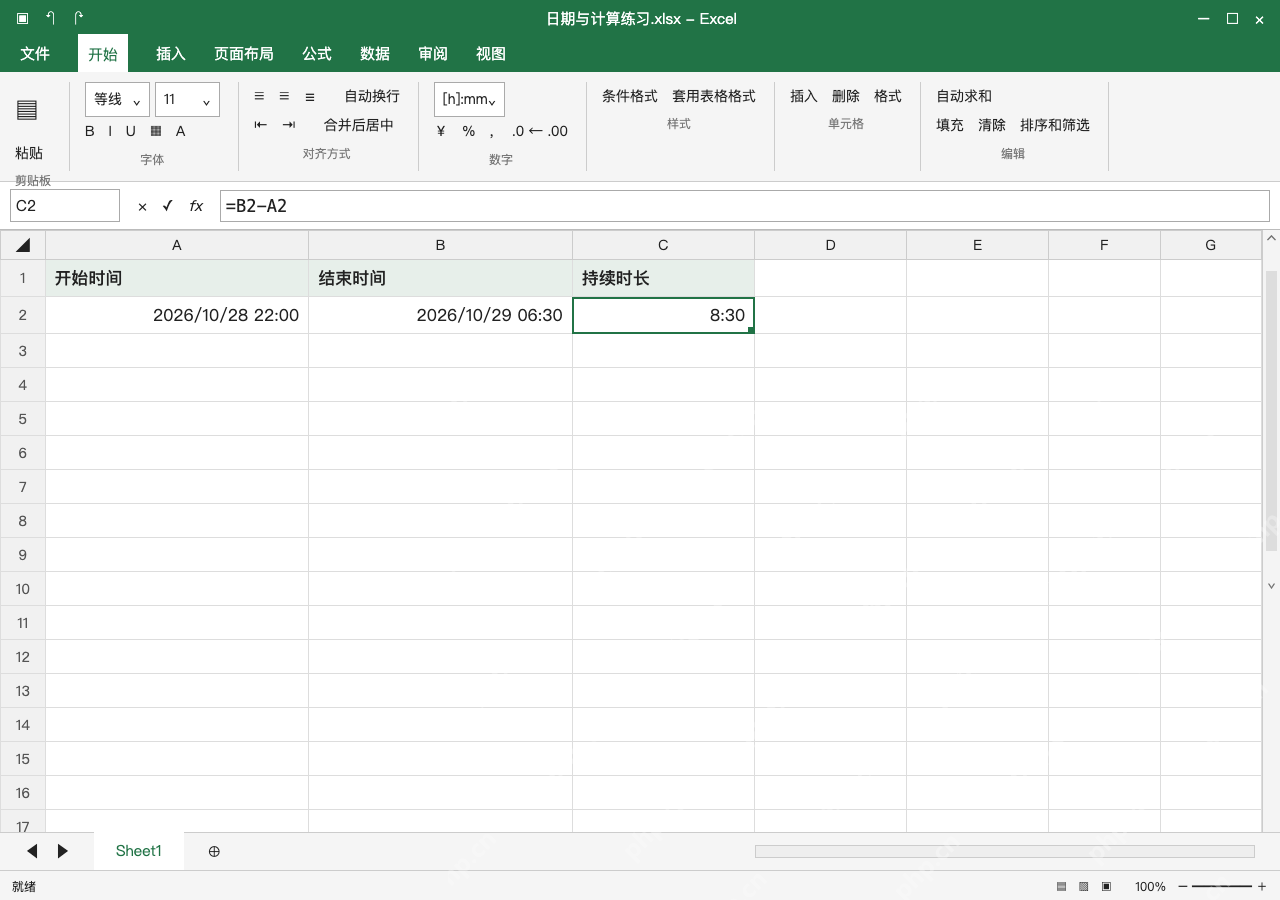Click 自动求和 (AutoSum) button

964,96
